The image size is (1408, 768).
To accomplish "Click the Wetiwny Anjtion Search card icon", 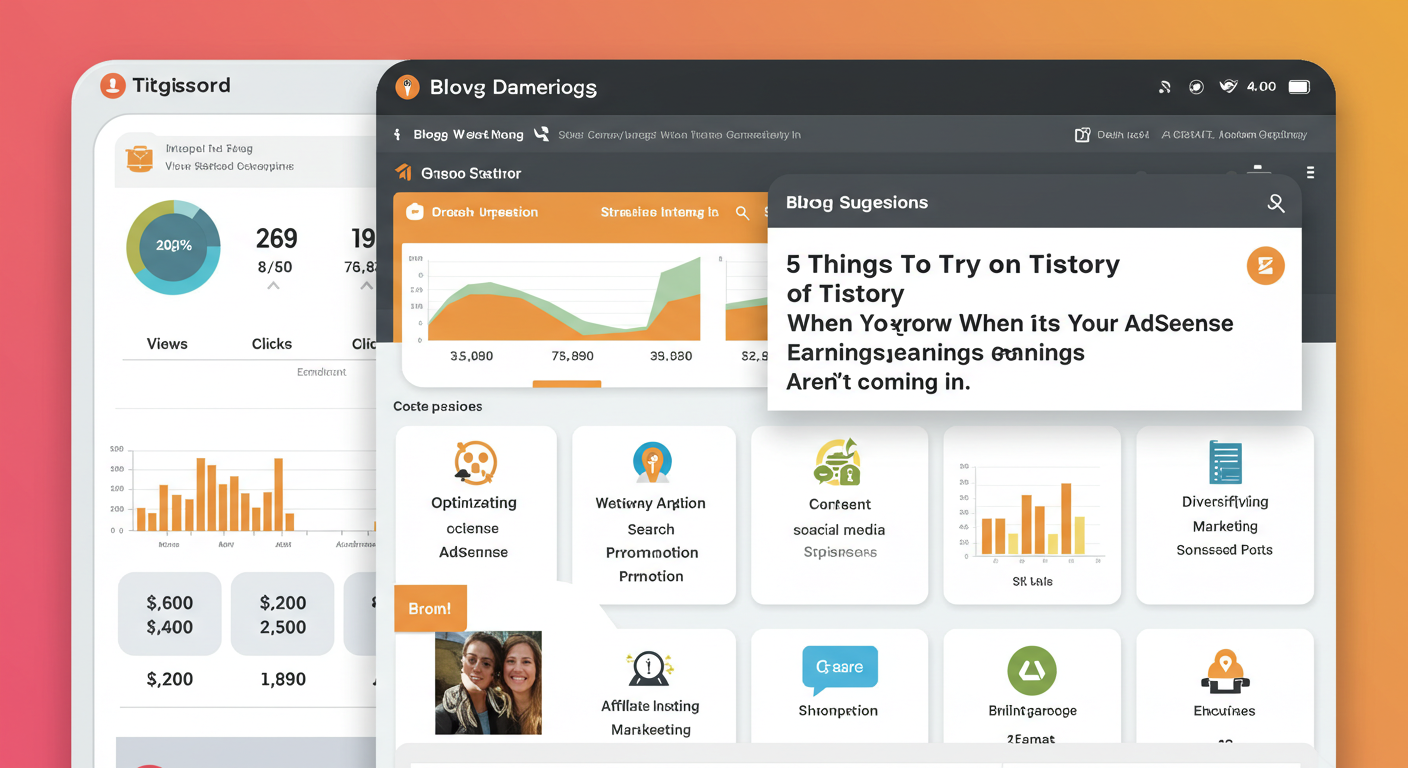I will pos(651,463).
